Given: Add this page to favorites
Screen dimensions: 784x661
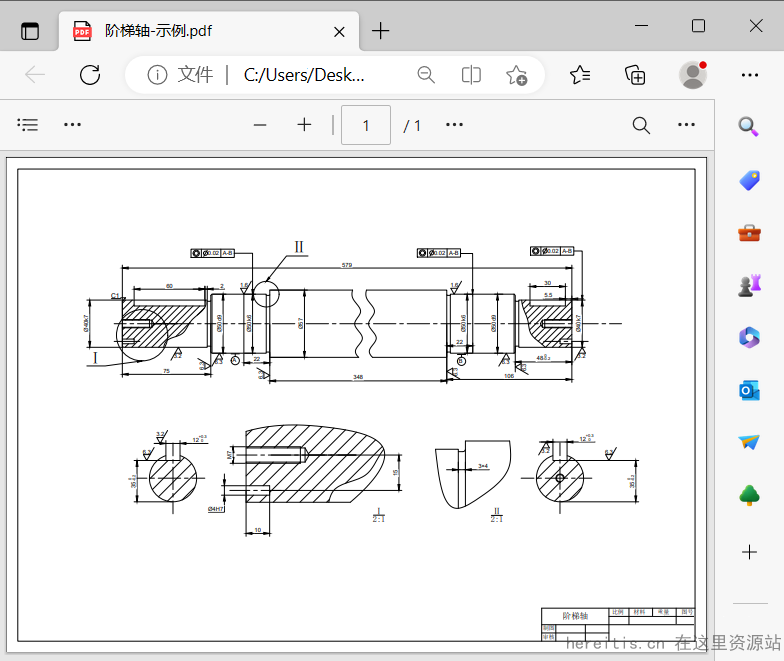Looking at the screenshot, I should click(x=516, y=75).
